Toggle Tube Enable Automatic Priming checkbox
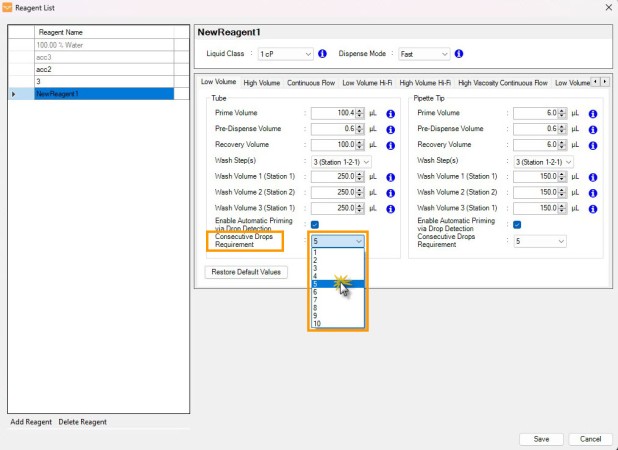Viewport: 618px width, 450px height. tap(315, 225)
